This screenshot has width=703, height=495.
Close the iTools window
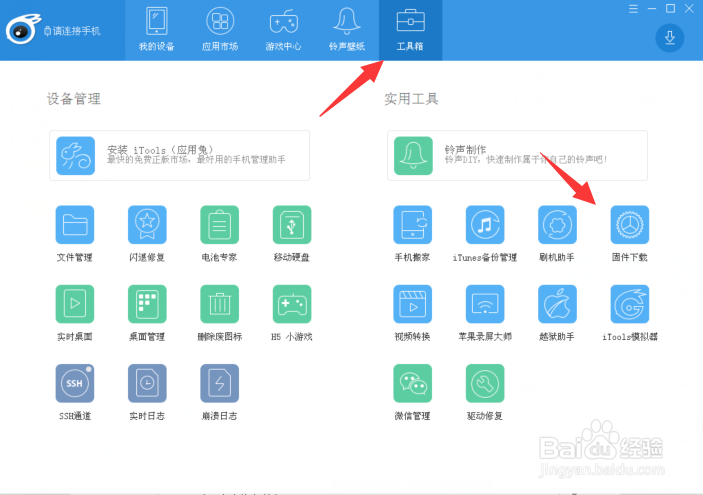click(x=689, y=9)
